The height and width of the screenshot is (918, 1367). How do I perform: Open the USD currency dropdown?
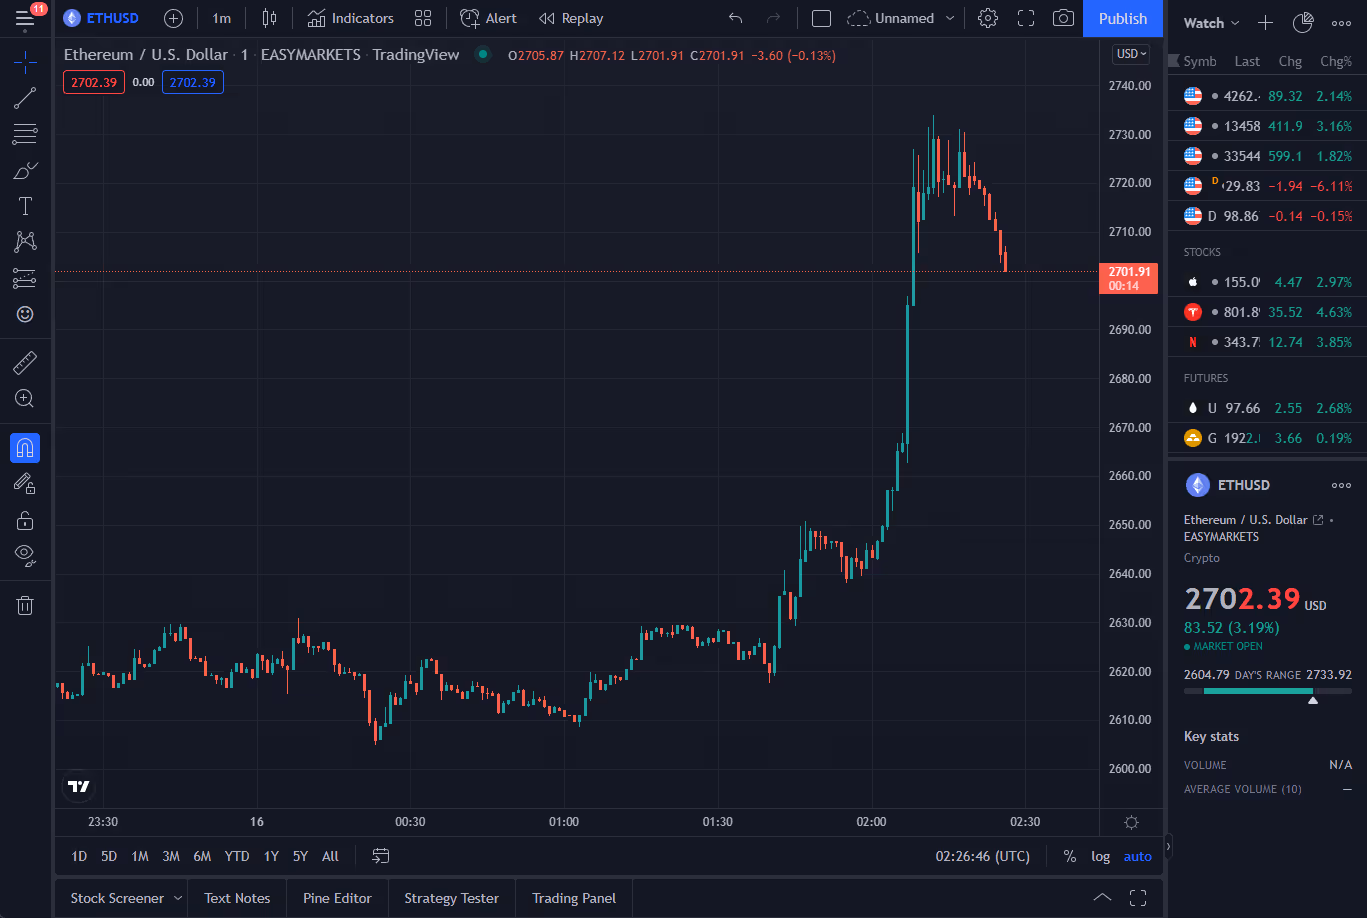1132,54
